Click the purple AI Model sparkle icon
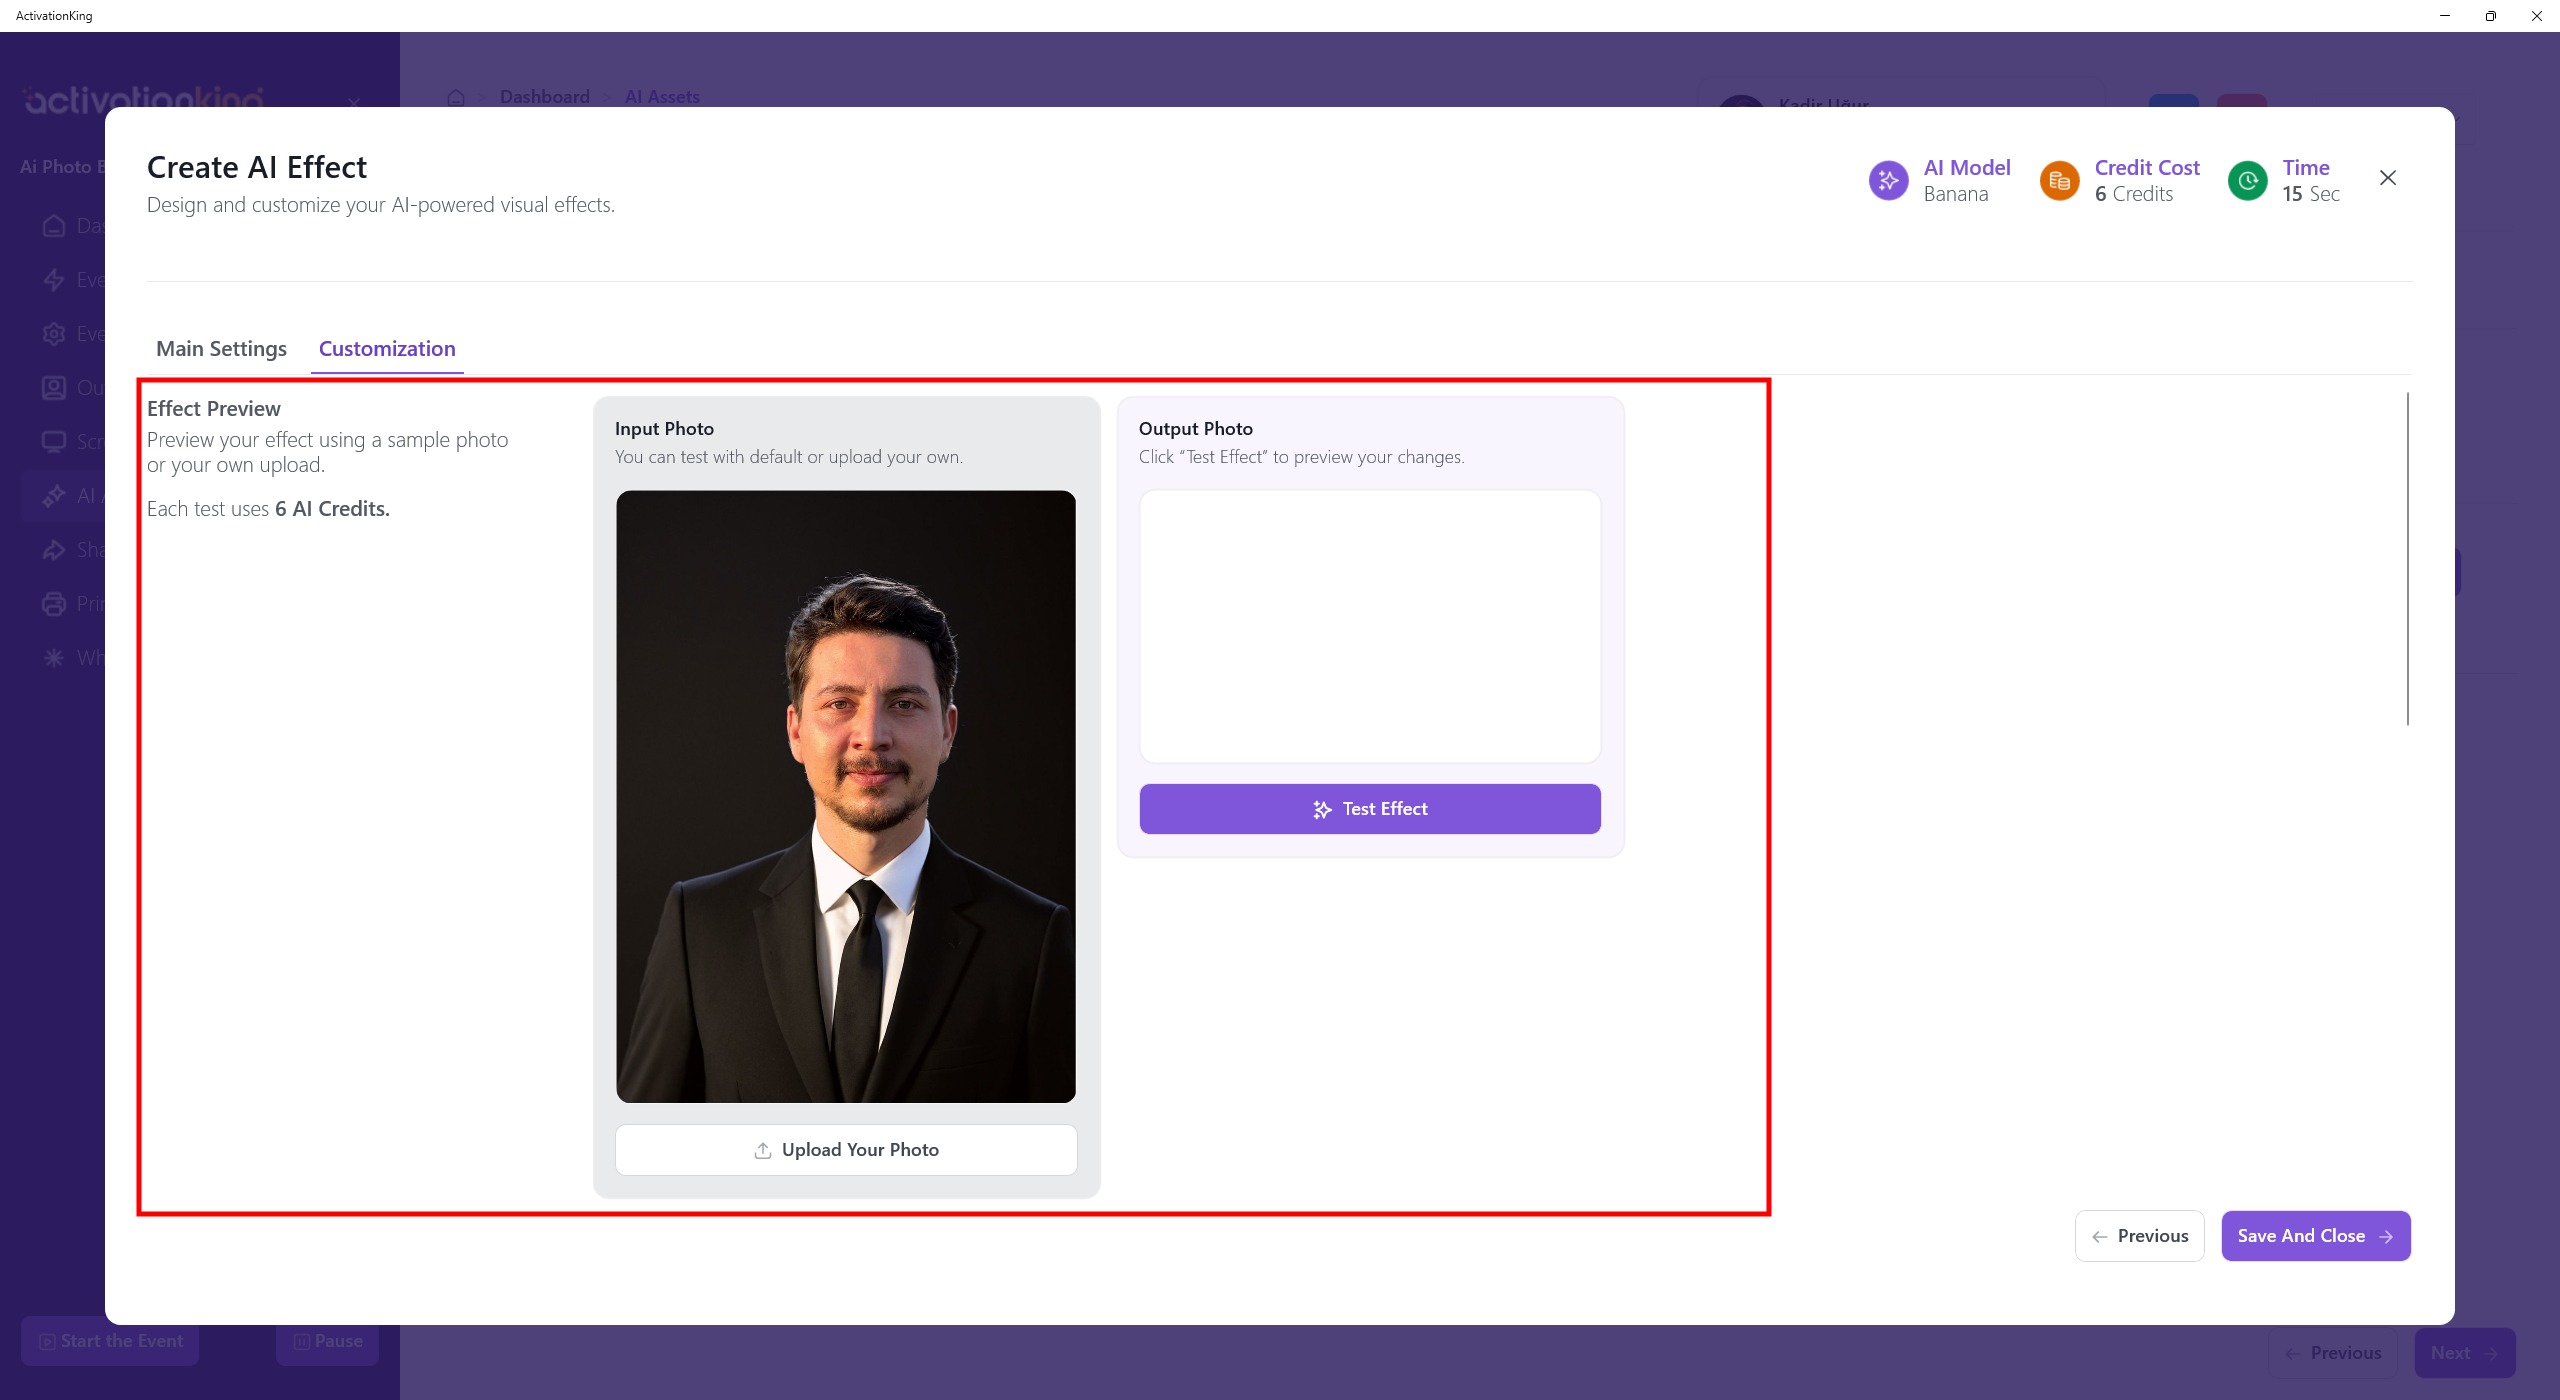This screenshot has width=2560, height=1400. (1888, 180)
